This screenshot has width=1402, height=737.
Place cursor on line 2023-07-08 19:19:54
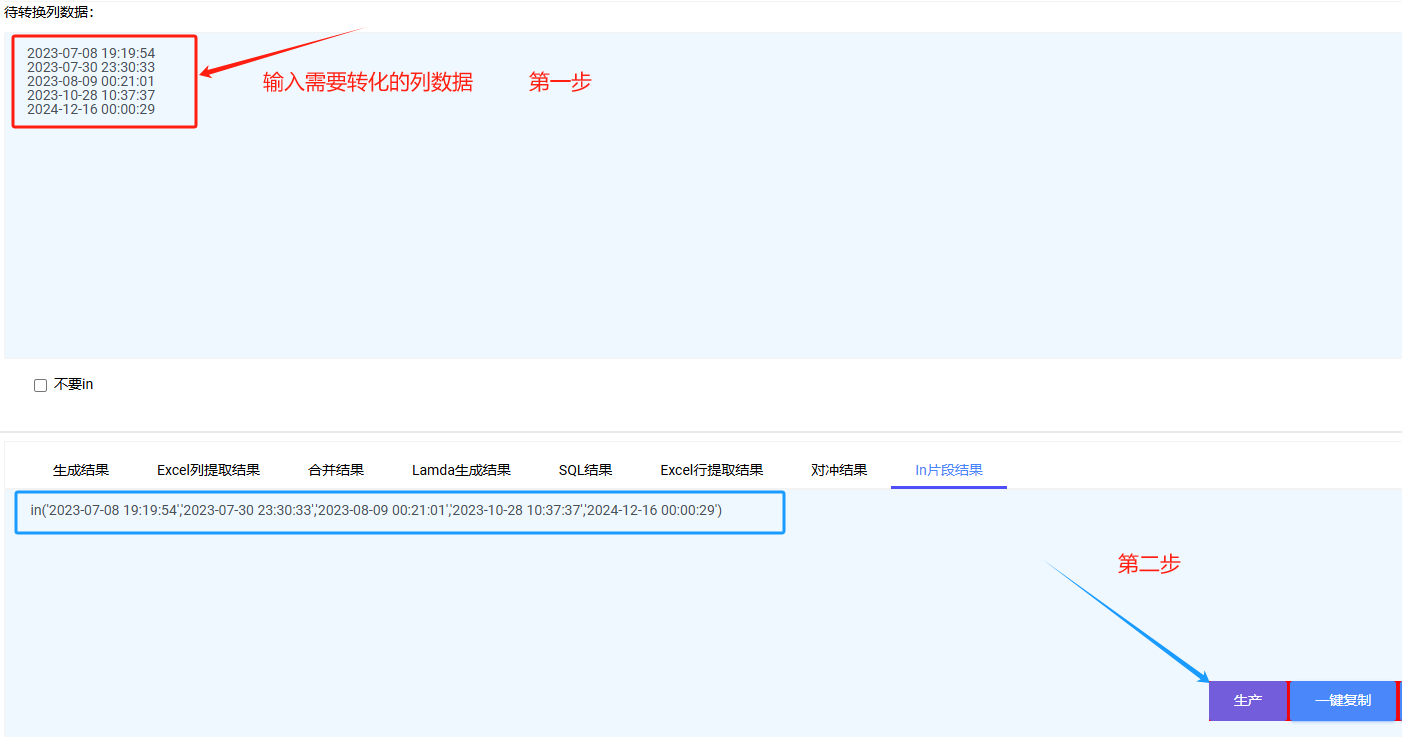91,53
